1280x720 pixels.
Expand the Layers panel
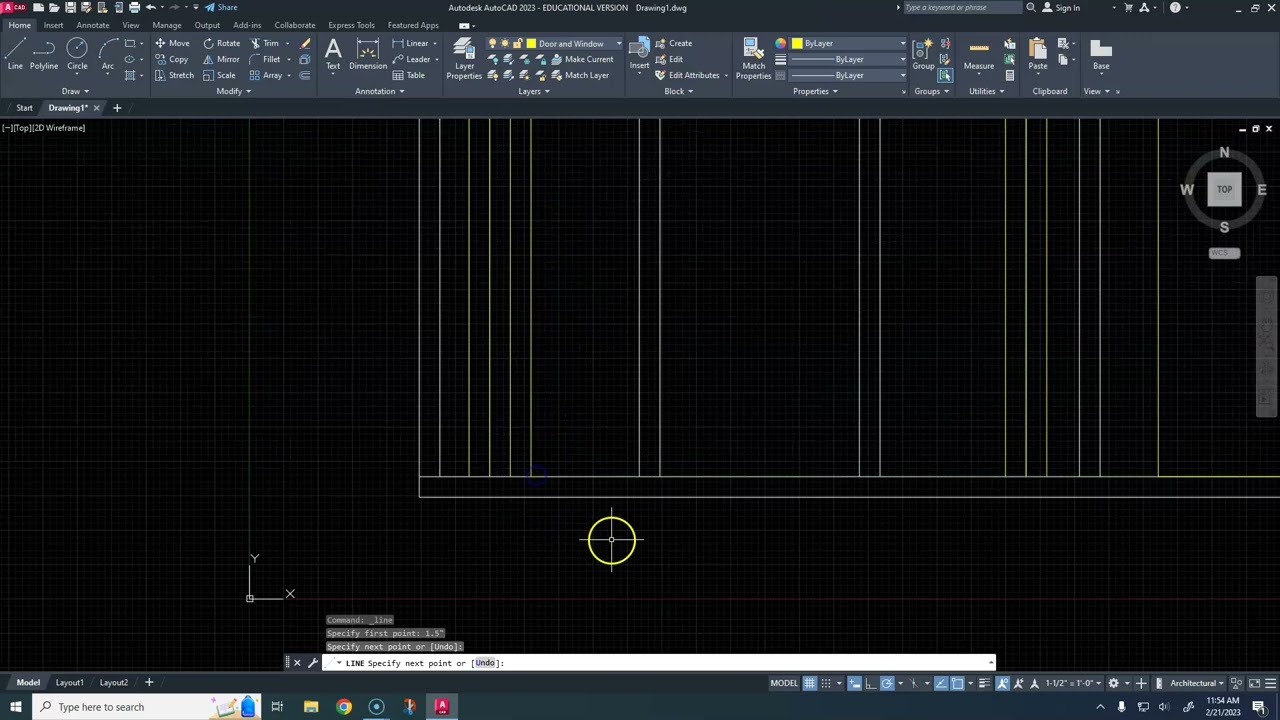point(534,91)
